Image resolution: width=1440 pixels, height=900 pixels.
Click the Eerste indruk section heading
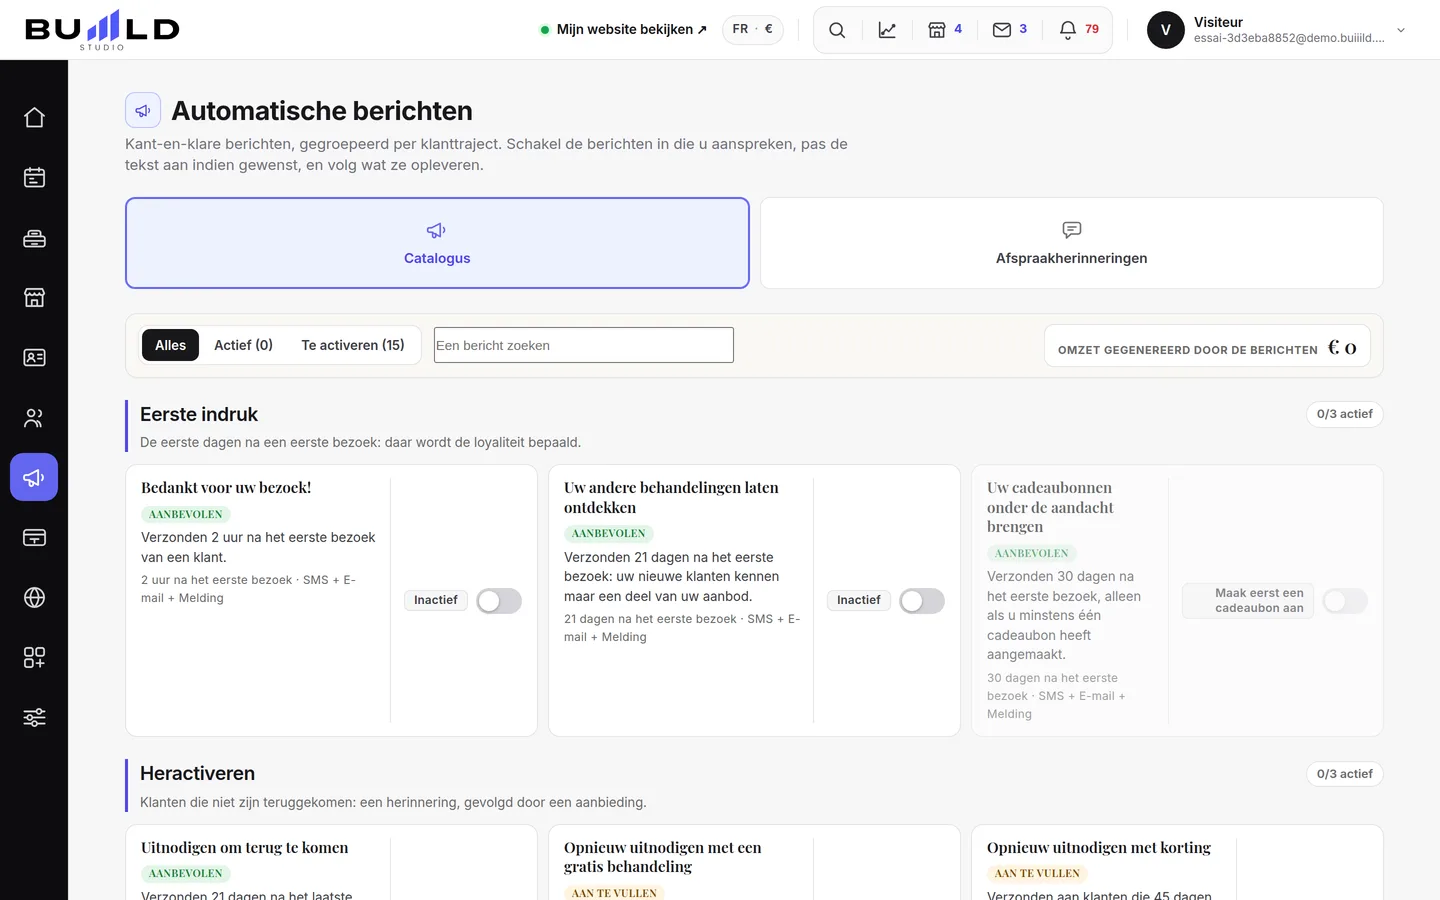pyautogui.click(x=199, y=414)
